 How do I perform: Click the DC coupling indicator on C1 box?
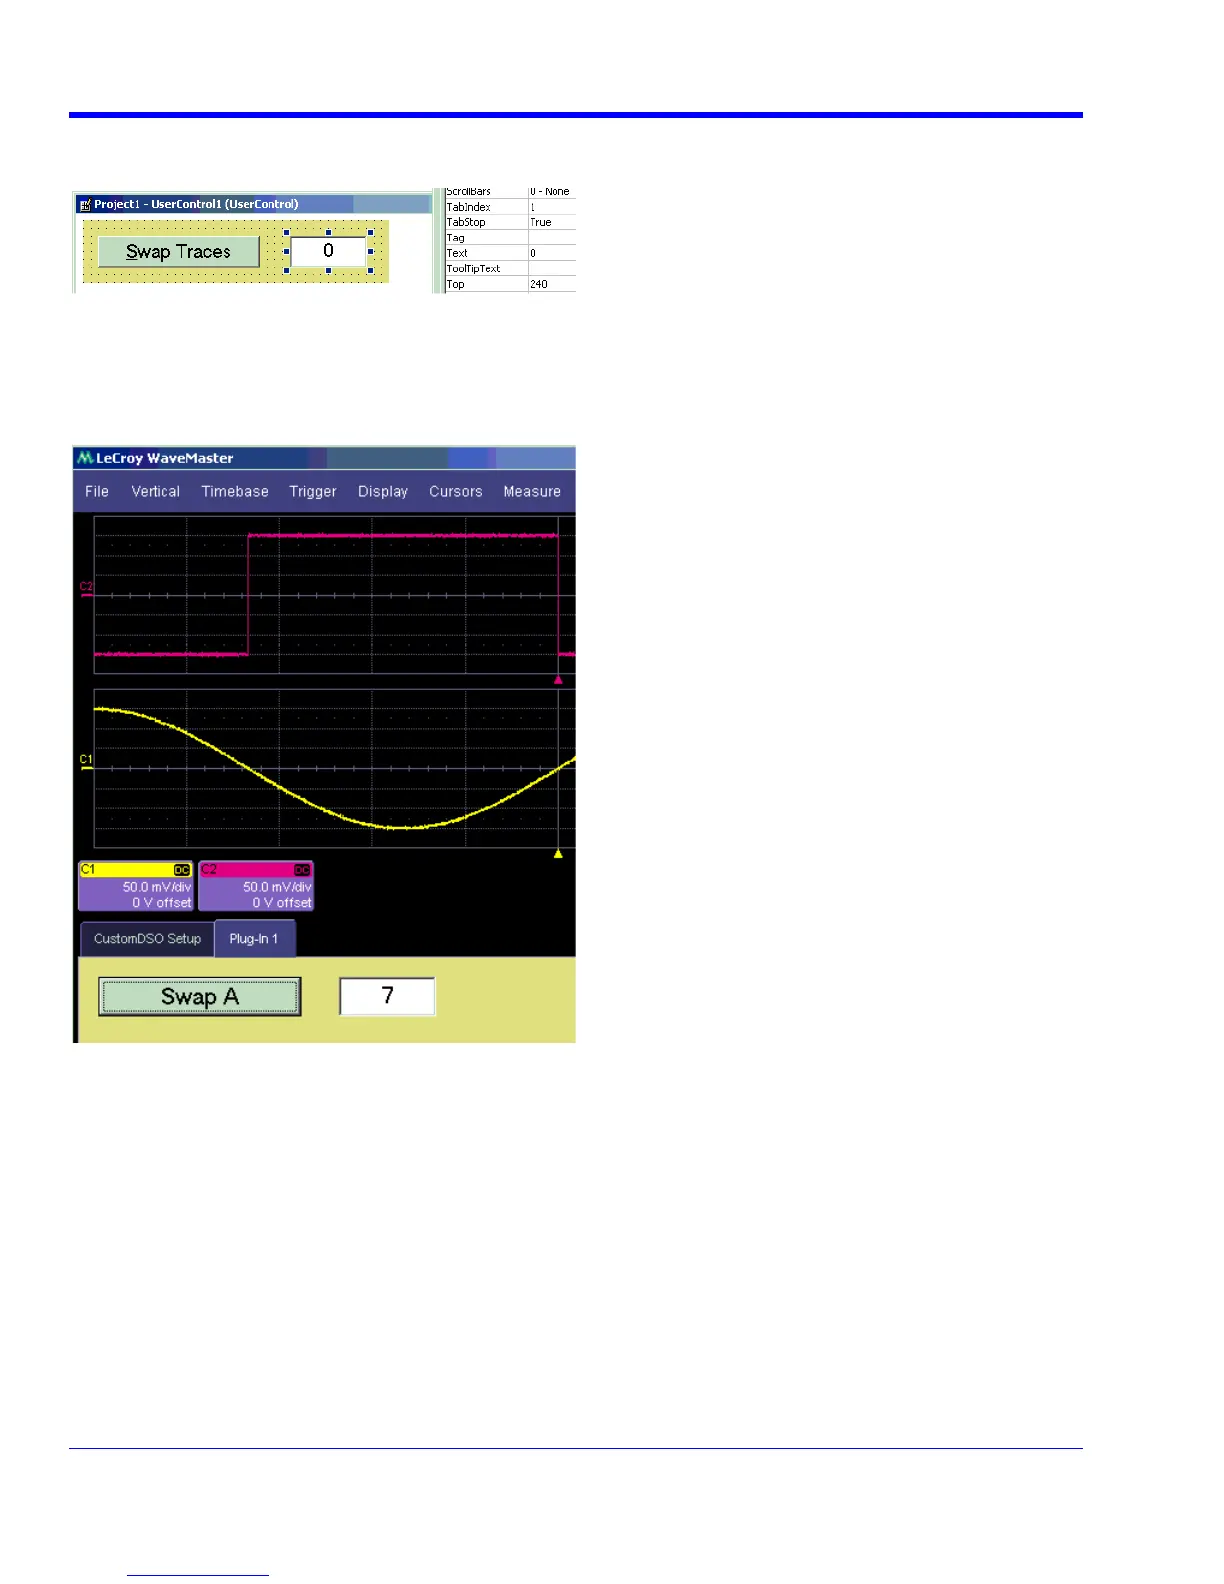[x=182, y=870]
